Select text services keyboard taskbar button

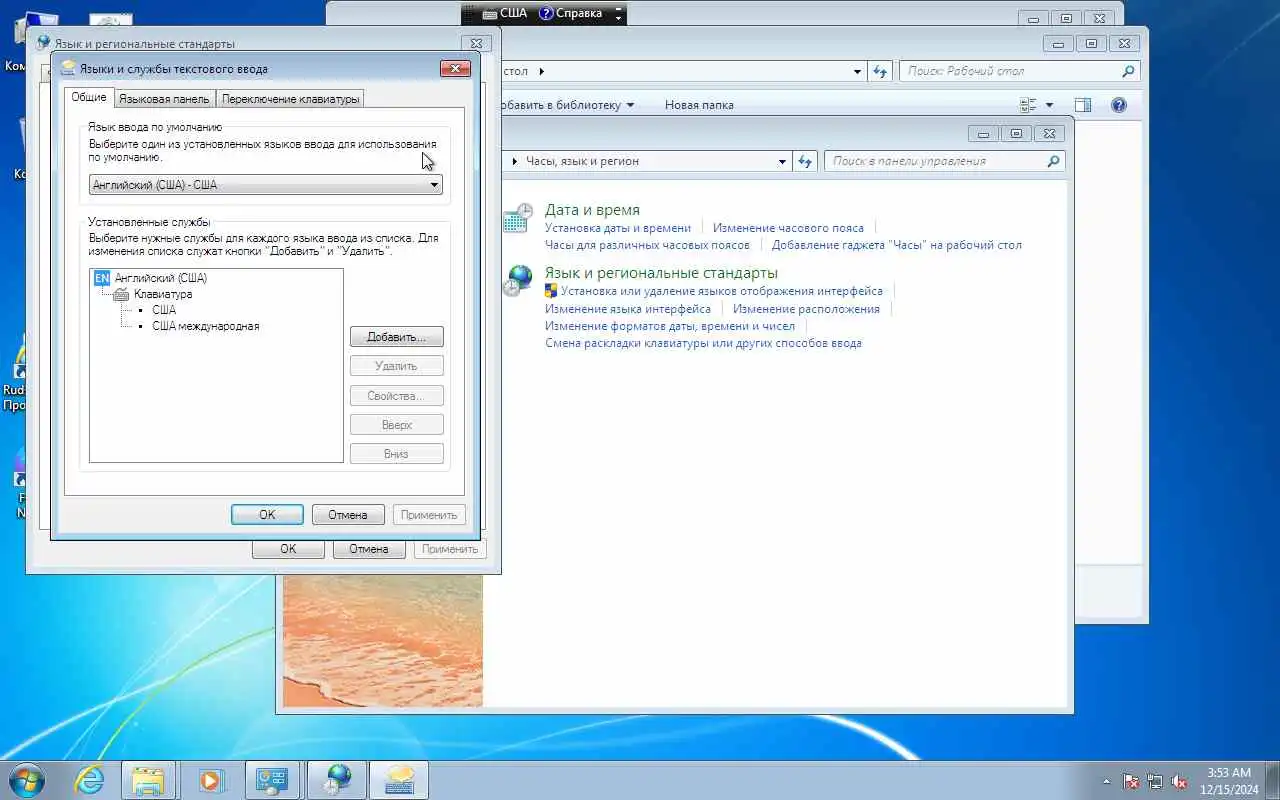tap(399, 779)
